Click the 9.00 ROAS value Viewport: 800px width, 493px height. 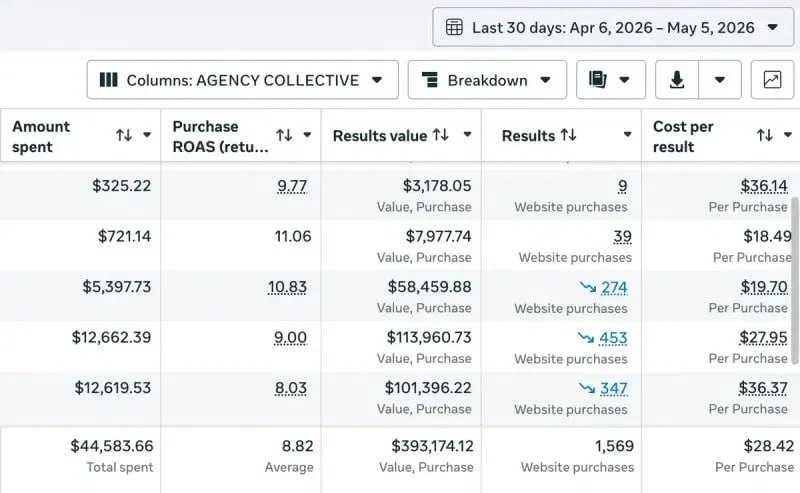(290, 338)
